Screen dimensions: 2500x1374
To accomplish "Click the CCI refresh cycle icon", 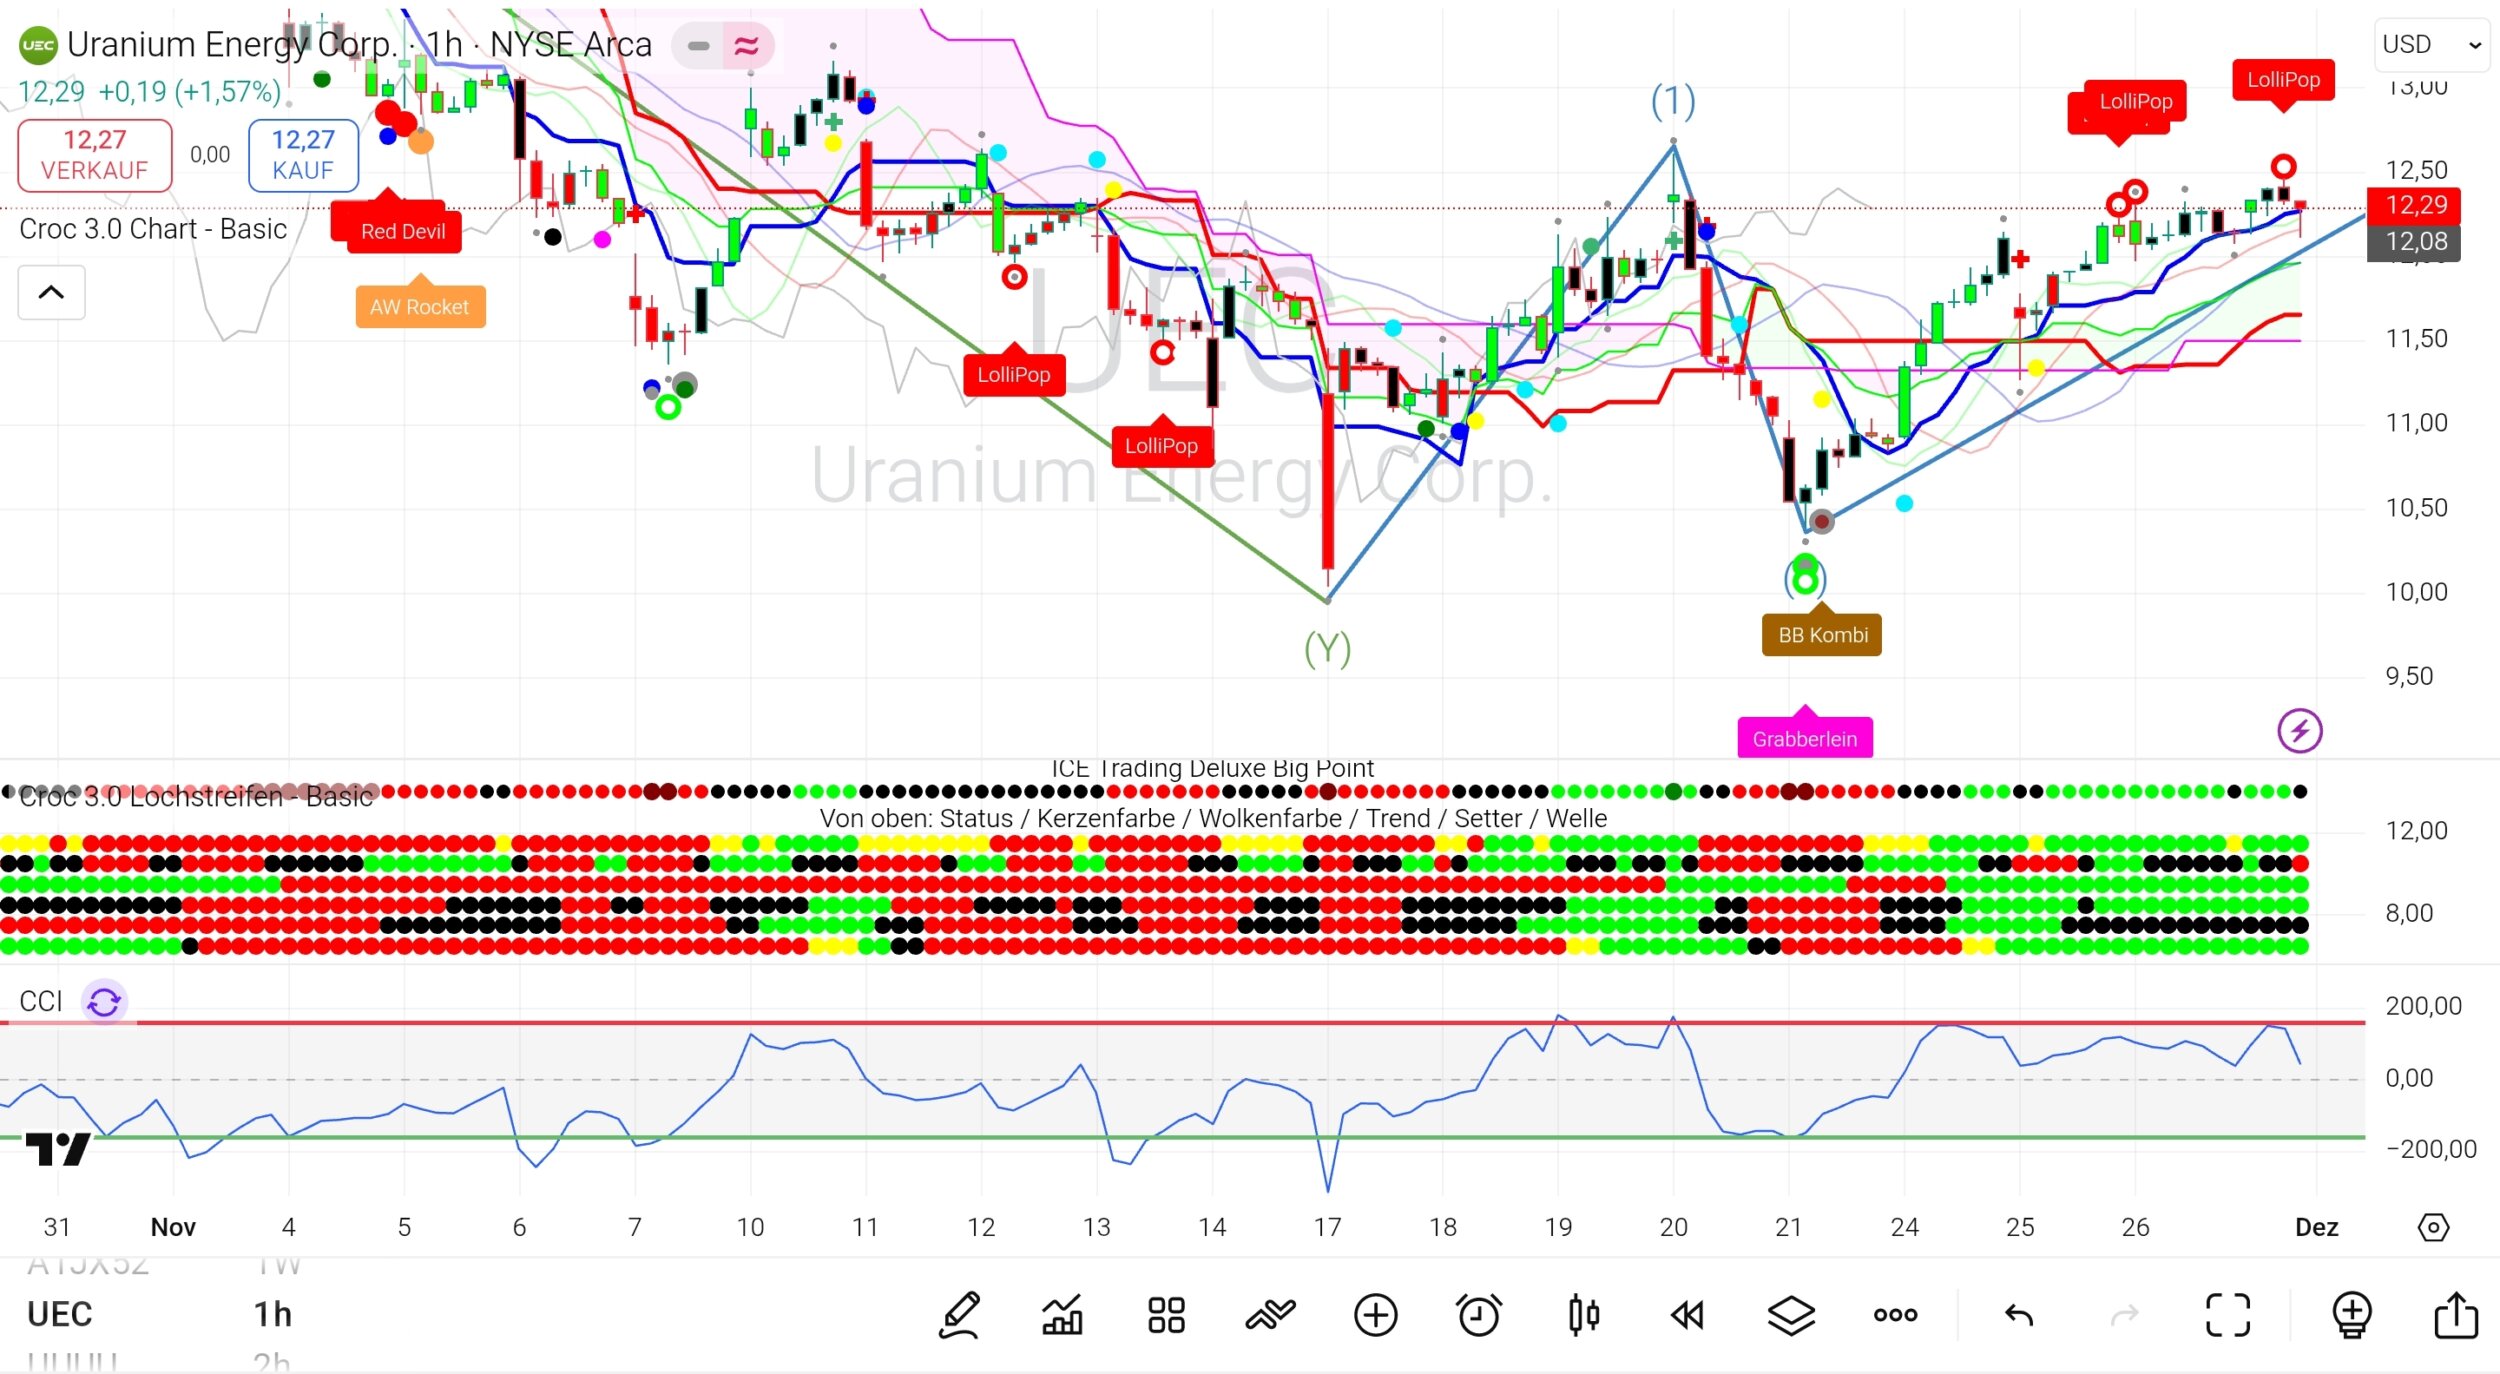I will click(x=104, y=1001).
